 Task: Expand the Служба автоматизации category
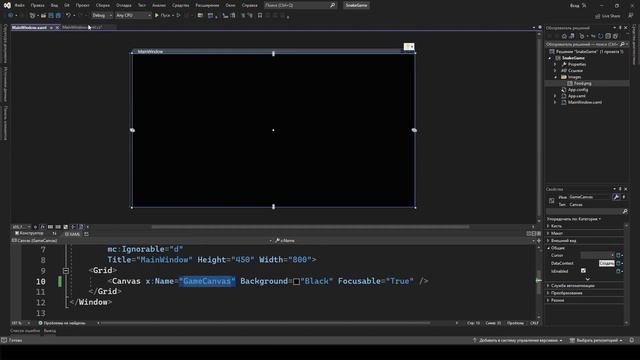pyautogui.click(x=548, y=286)
